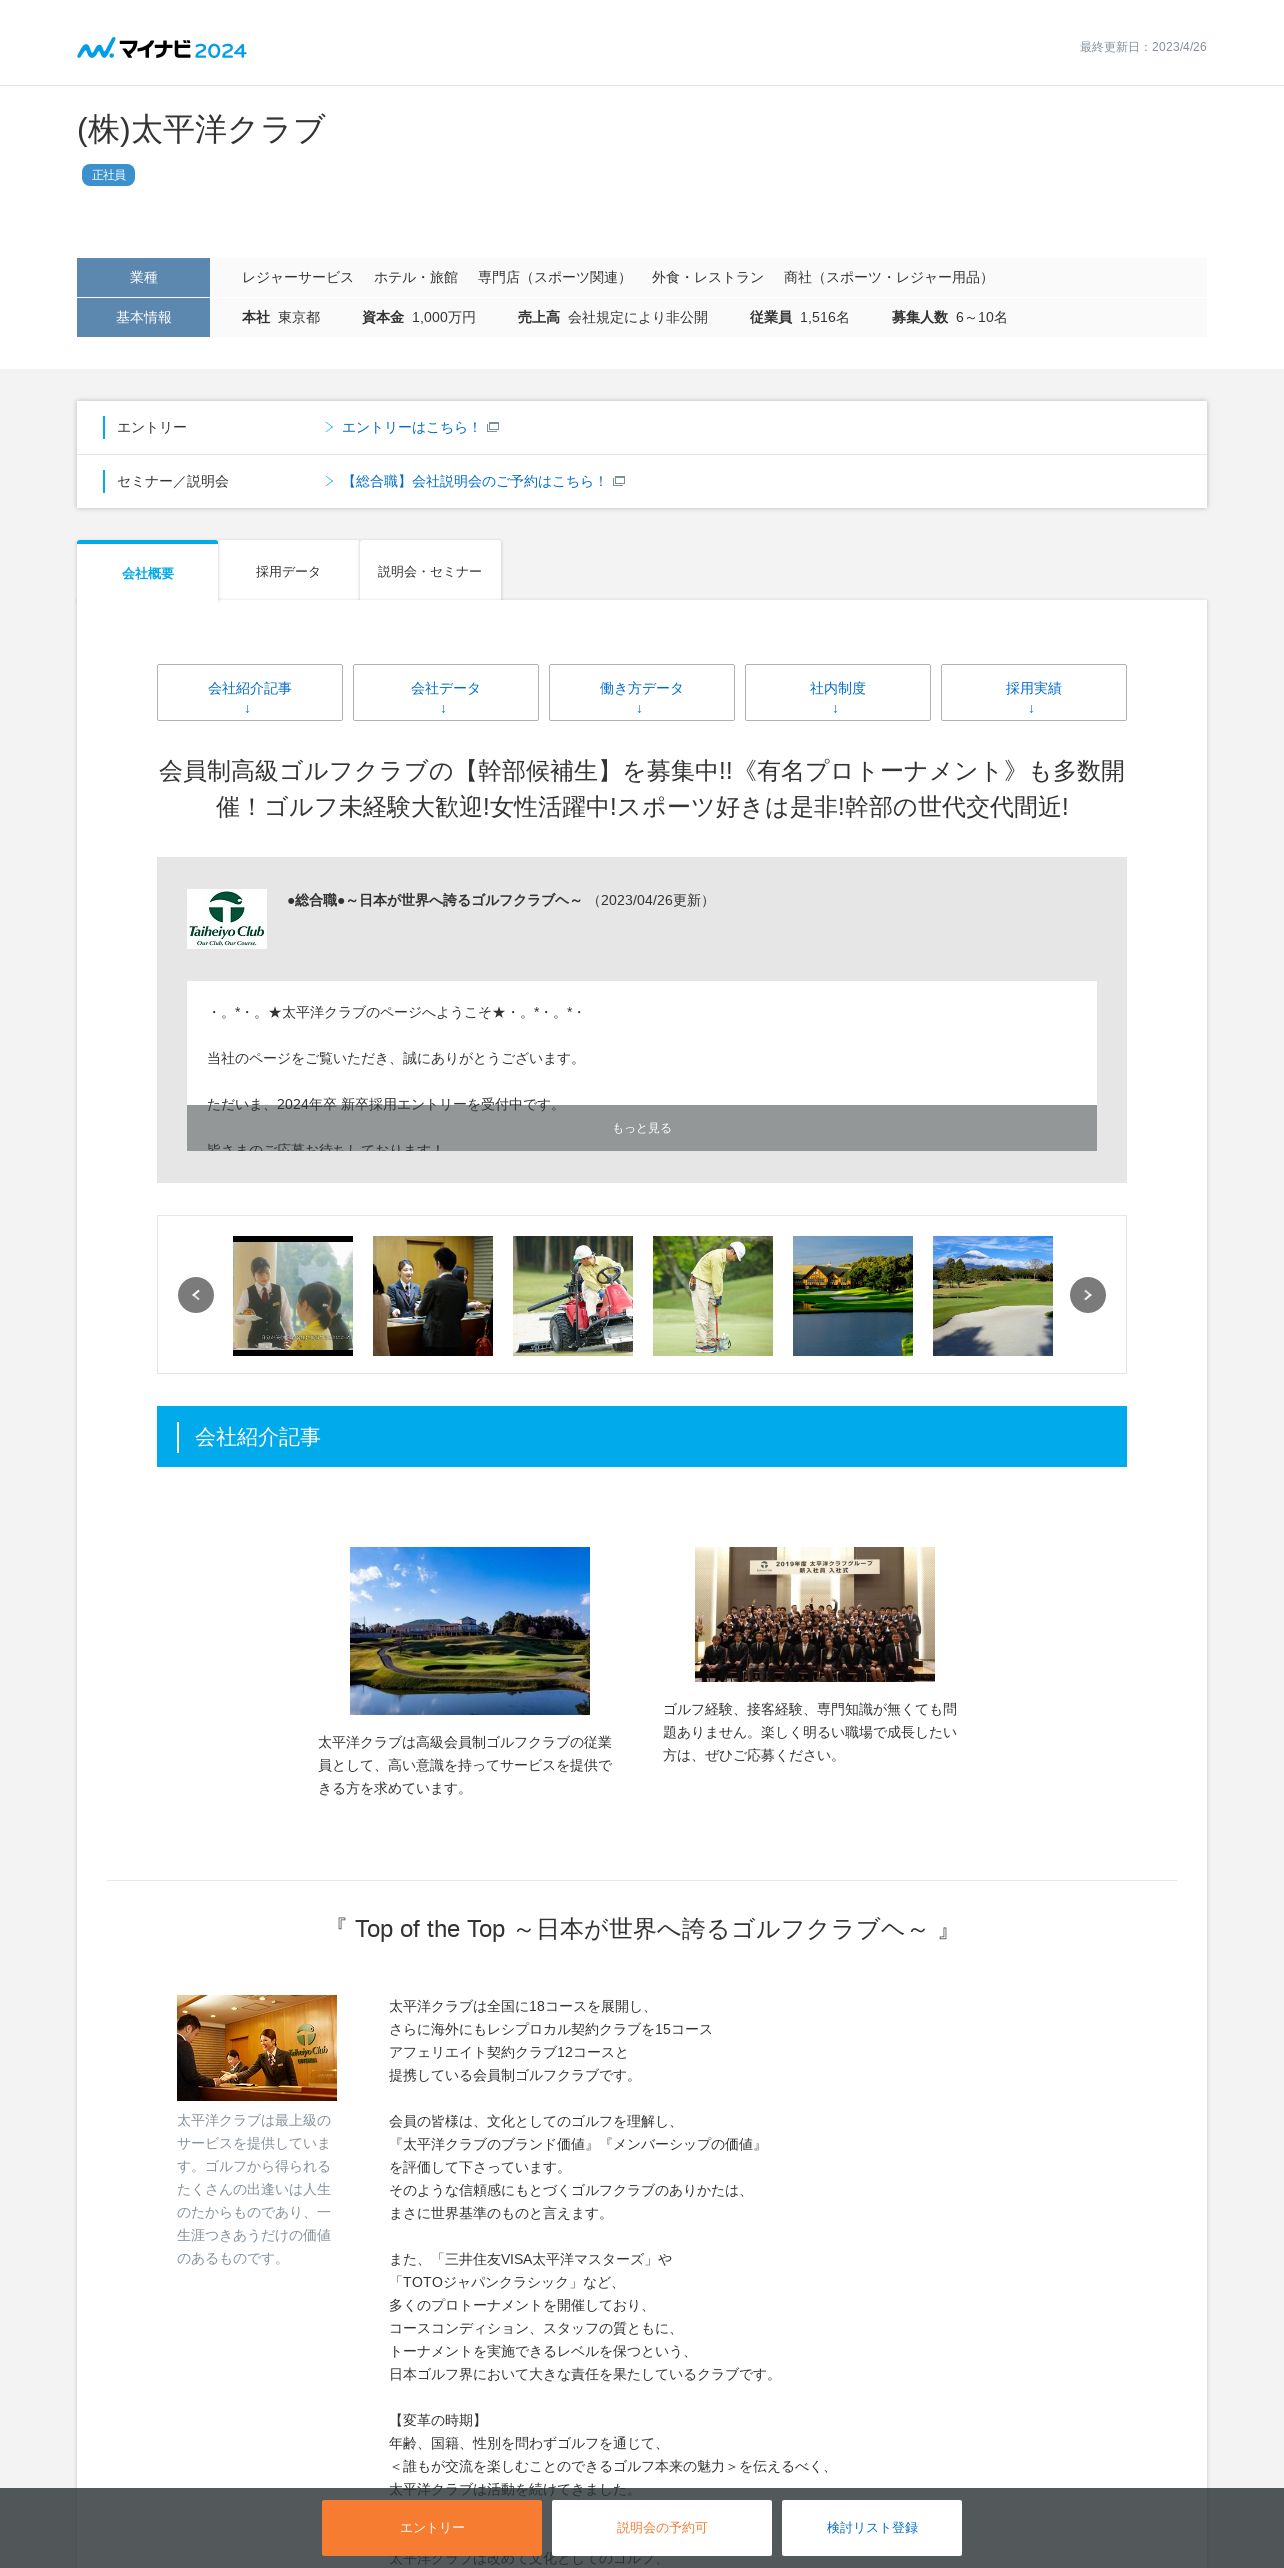Click the reception counter staff photo
Viewport: 1284px width, 2568px height.
pyautogui.click(x=257, y=2048)
